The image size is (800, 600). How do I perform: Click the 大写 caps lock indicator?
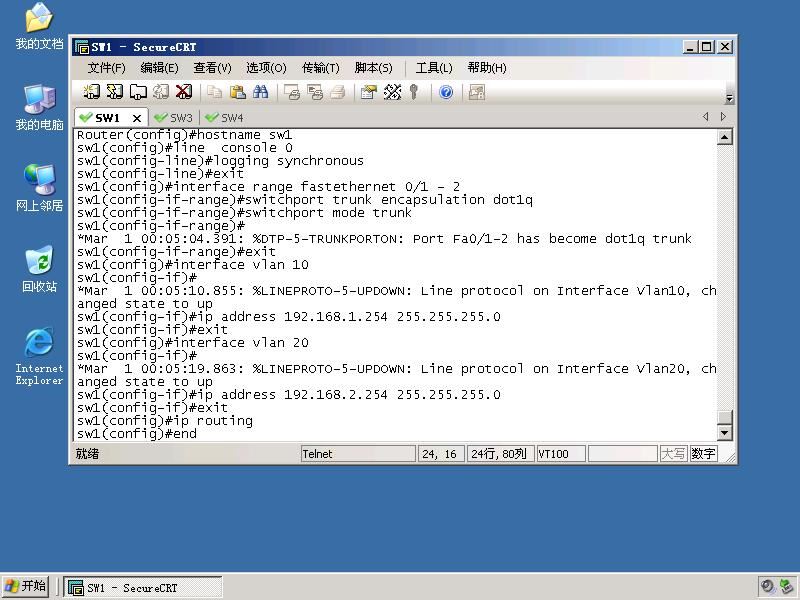(673, 454)
